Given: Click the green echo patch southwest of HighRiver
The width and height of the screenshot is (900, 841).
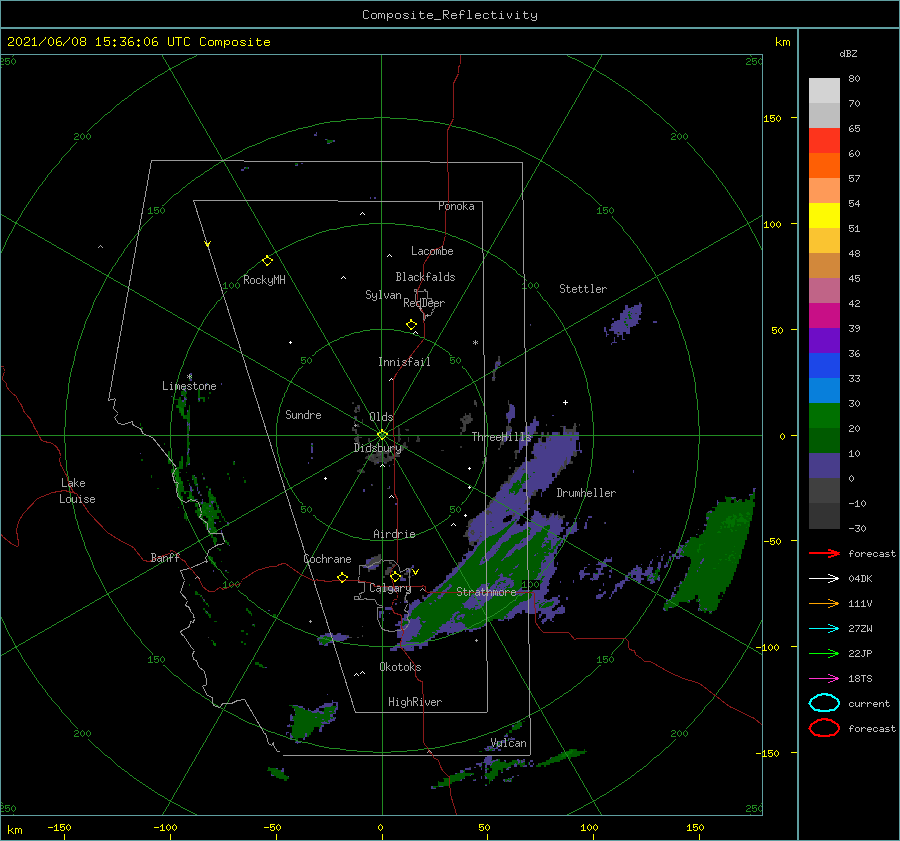Looking at the screenshot, I should pos(311,720).
